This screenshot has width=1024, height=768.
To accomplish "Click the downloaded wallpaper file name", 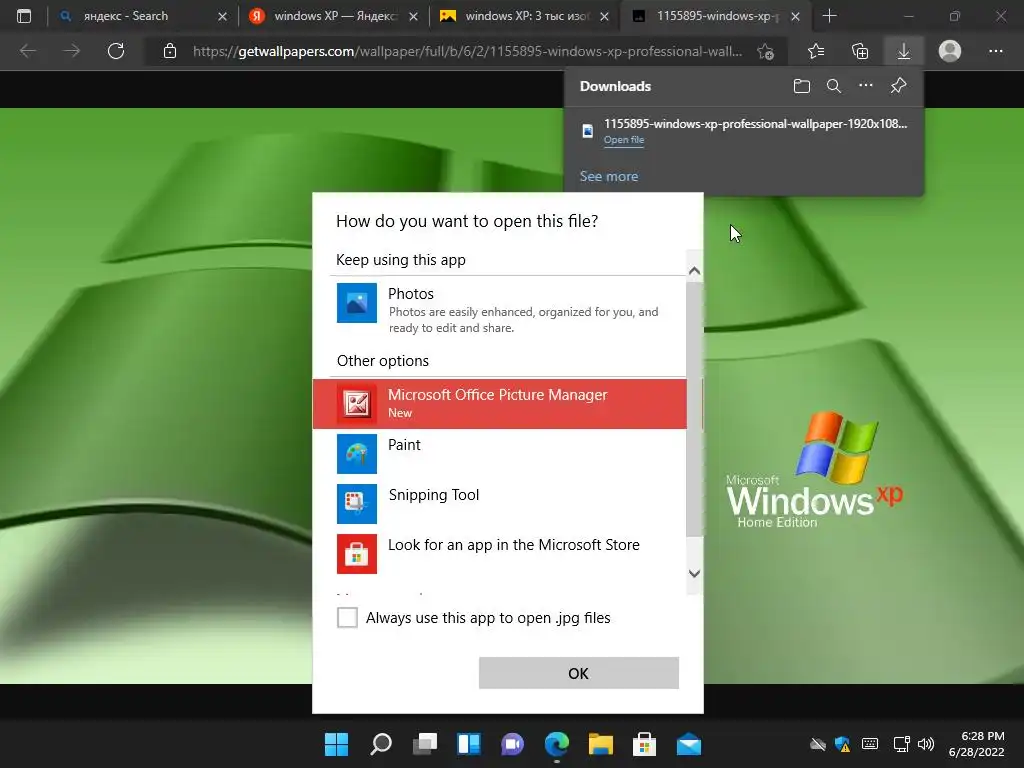I will (756, 123).
